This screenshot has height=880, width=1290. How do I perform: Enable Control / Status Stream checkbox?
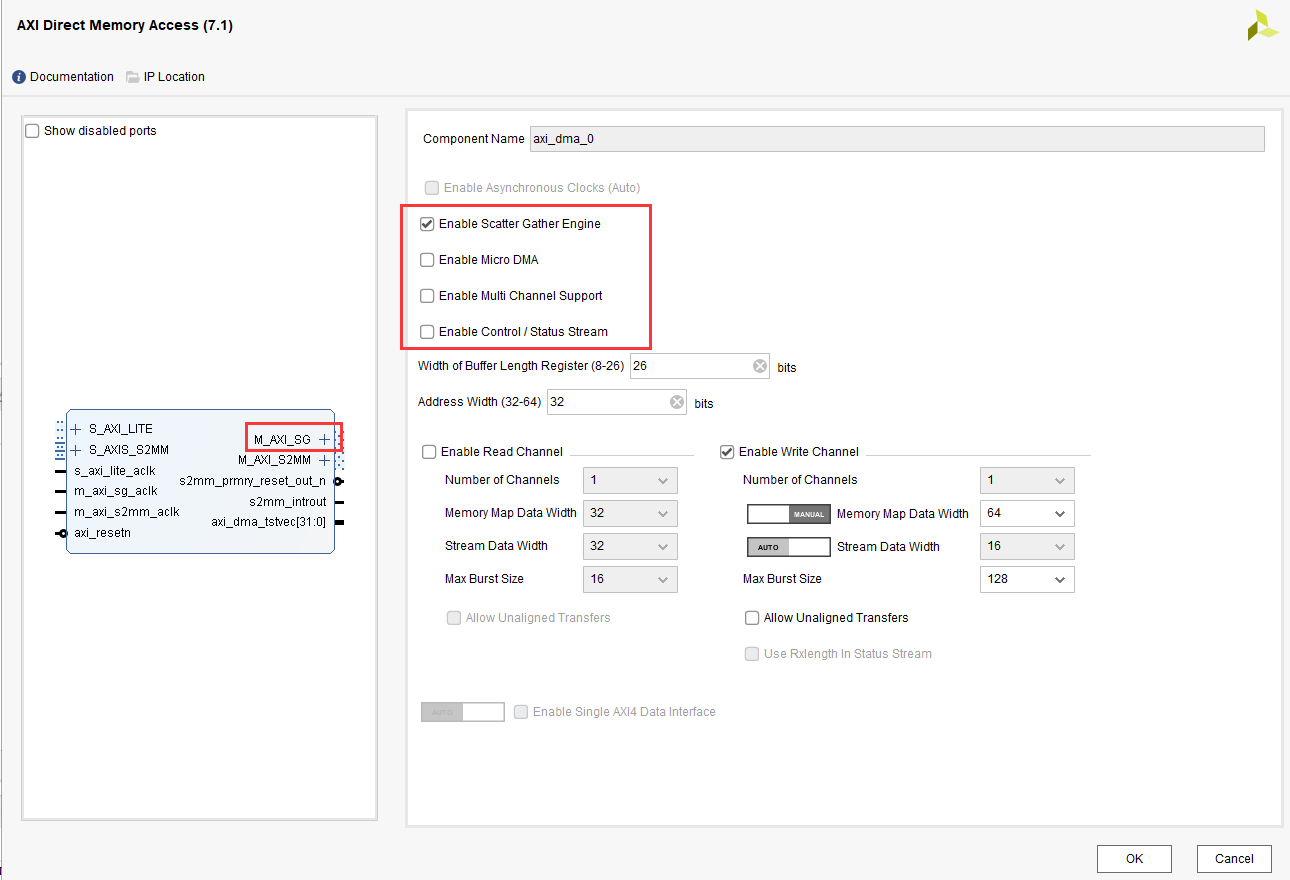click(427, 332)
